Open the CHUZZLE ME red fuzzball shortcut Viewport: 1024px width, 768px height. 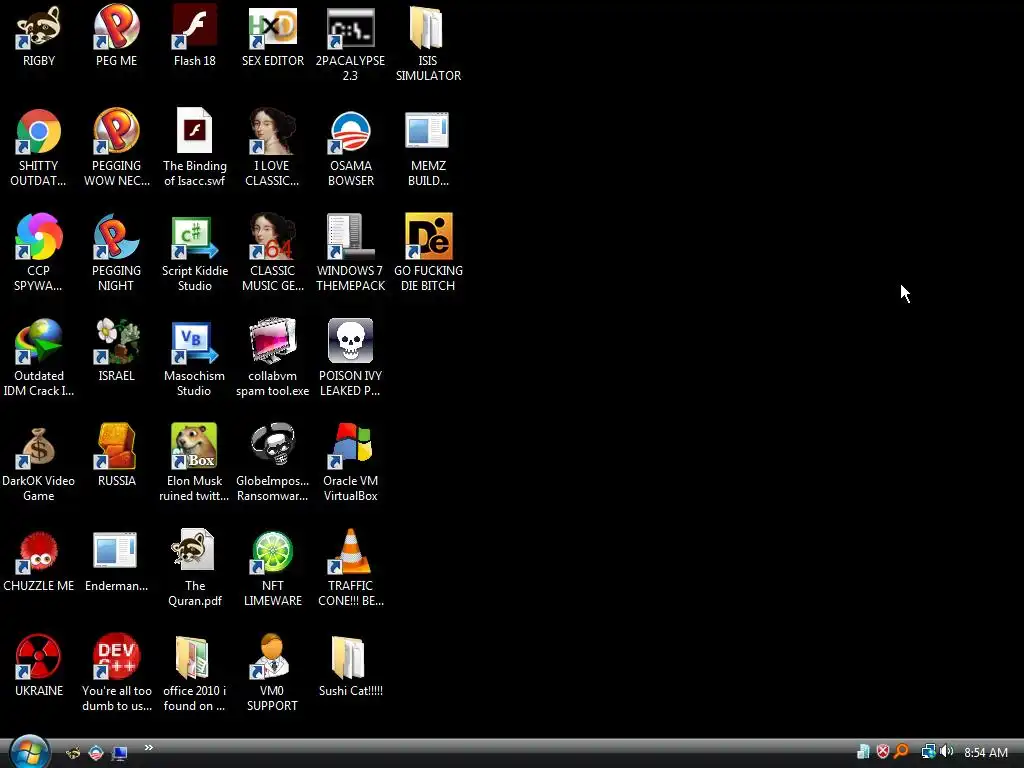click(39, 551)
